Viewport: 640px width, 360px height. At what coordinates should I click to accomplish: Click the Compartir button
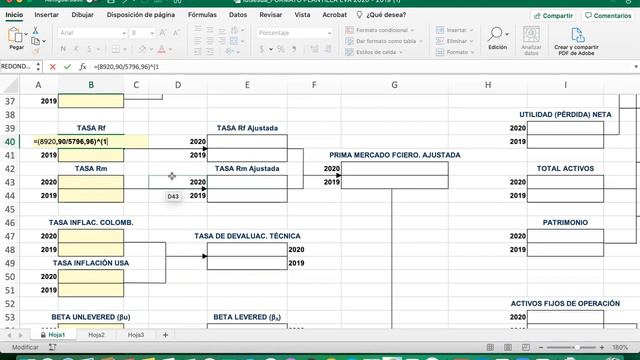553,16
